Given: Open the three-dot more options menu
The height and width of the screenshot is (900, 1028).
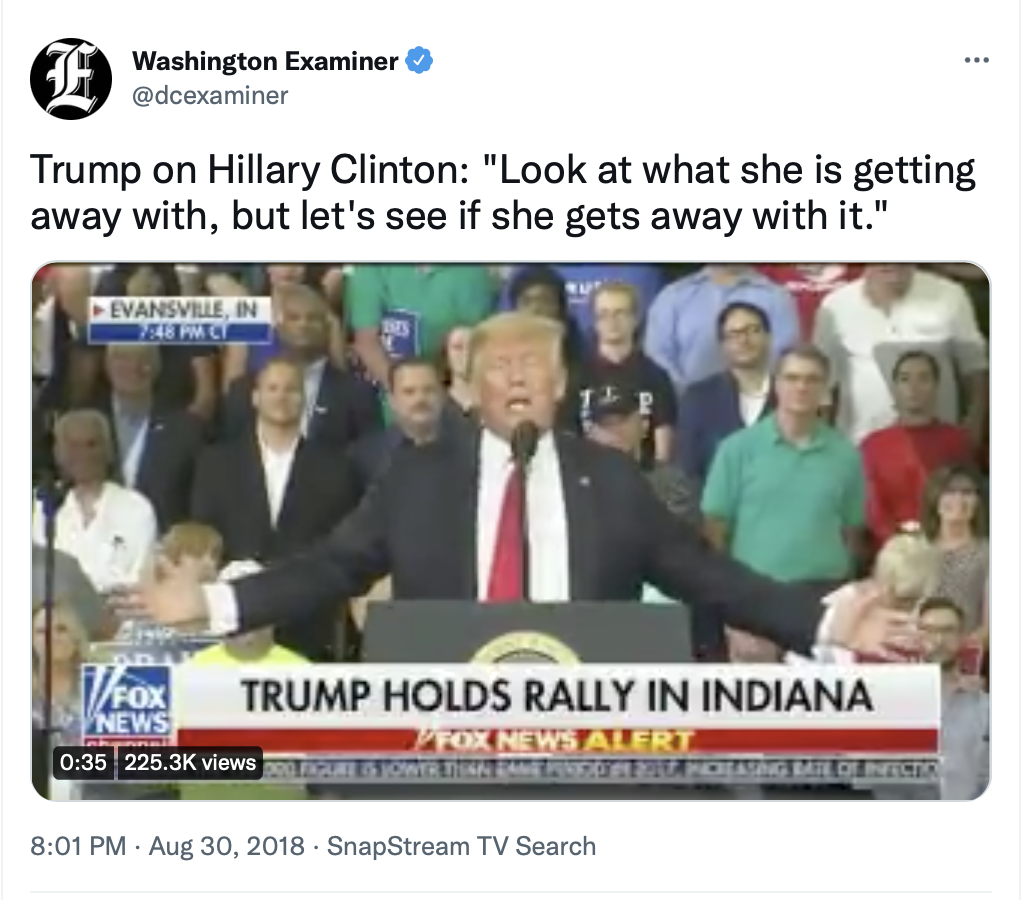Looking at the screenshot, I should point(976,60).
